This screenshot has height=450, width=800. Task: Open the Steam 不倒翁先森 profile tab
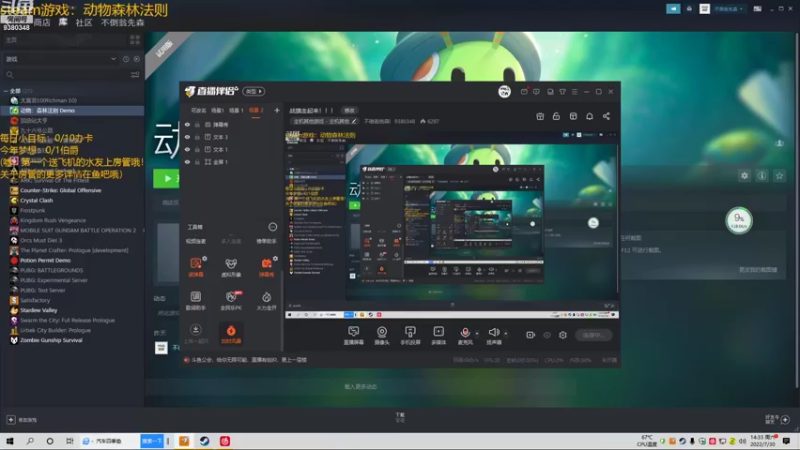coord(122,22)
